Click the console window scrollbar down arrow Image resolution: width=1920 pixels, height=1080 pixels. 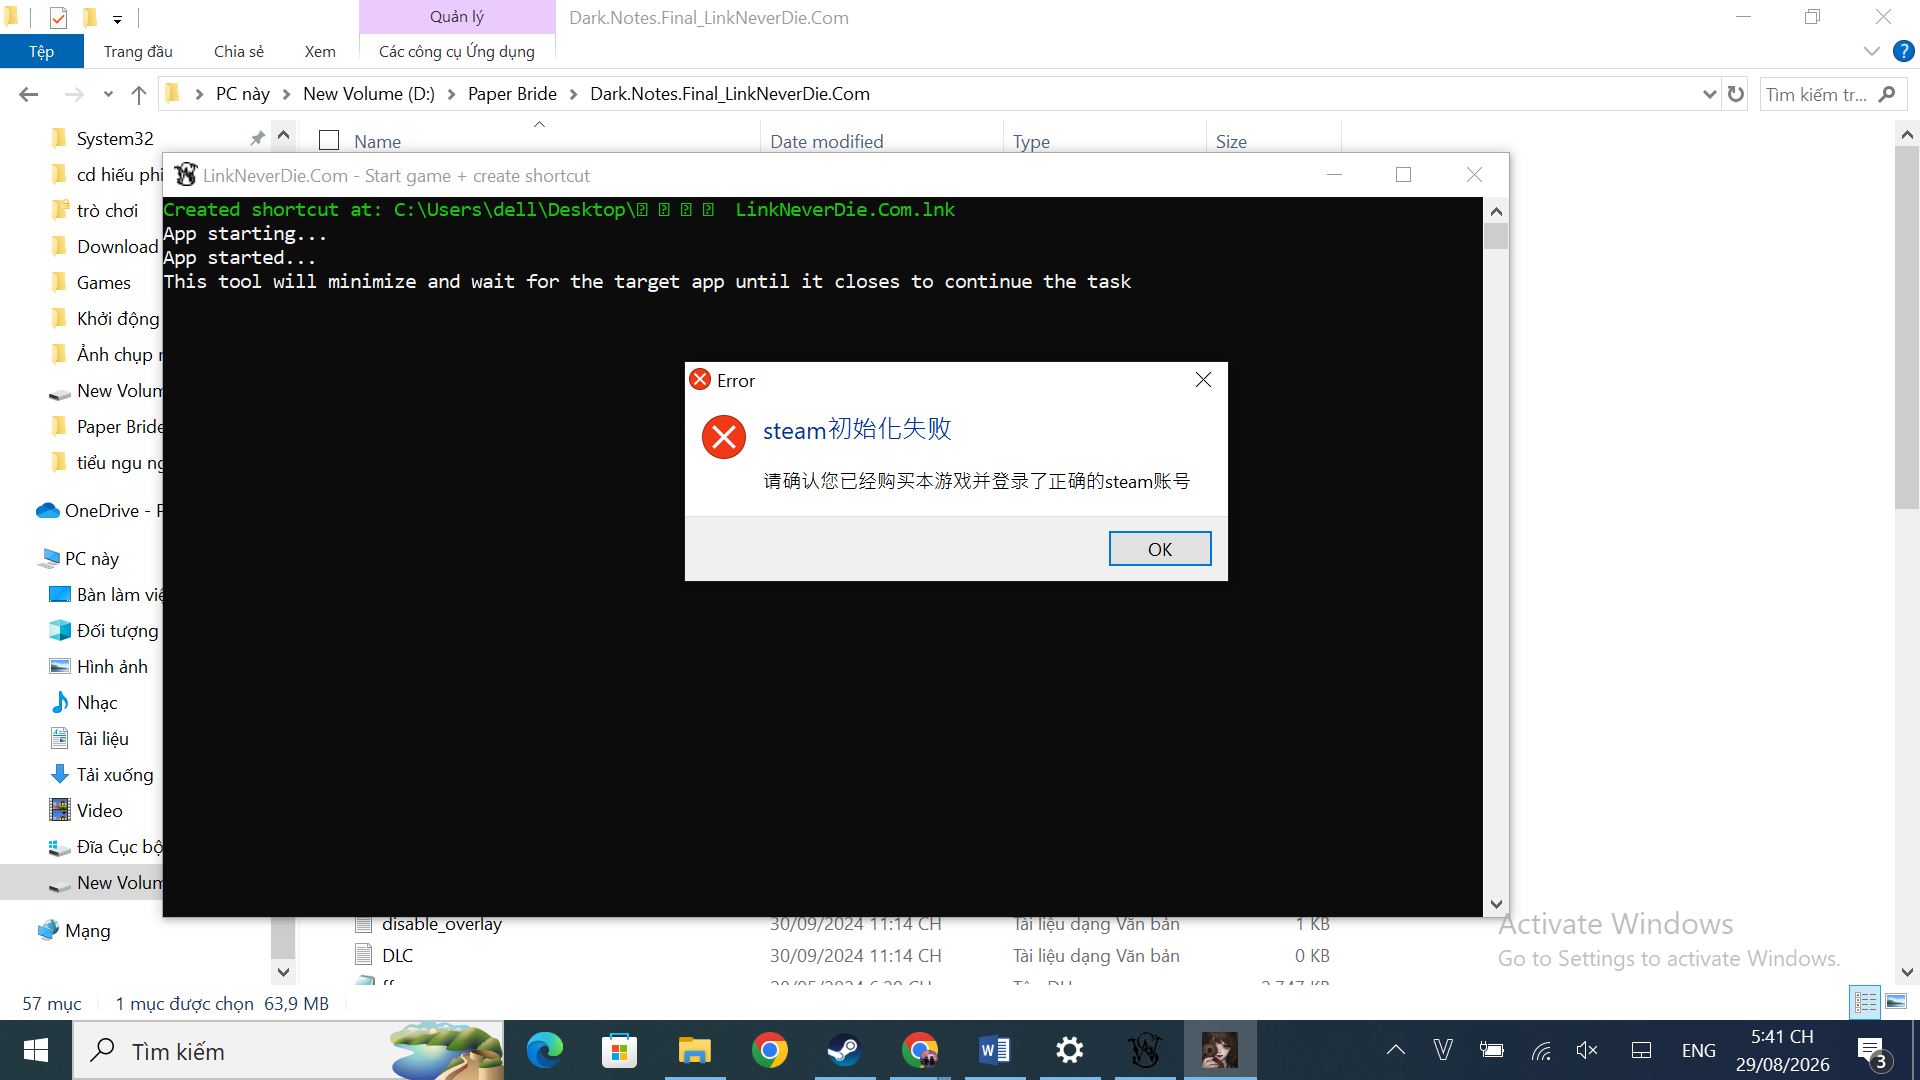tap(1496, 904)
